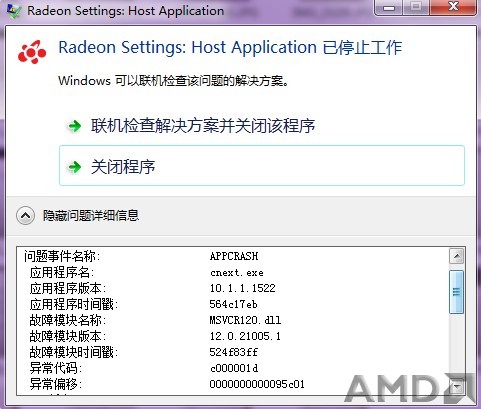Screen dimensions: 481x409
Task: Select the MSVCR120.dll fault module value
Action: point(245,320)
